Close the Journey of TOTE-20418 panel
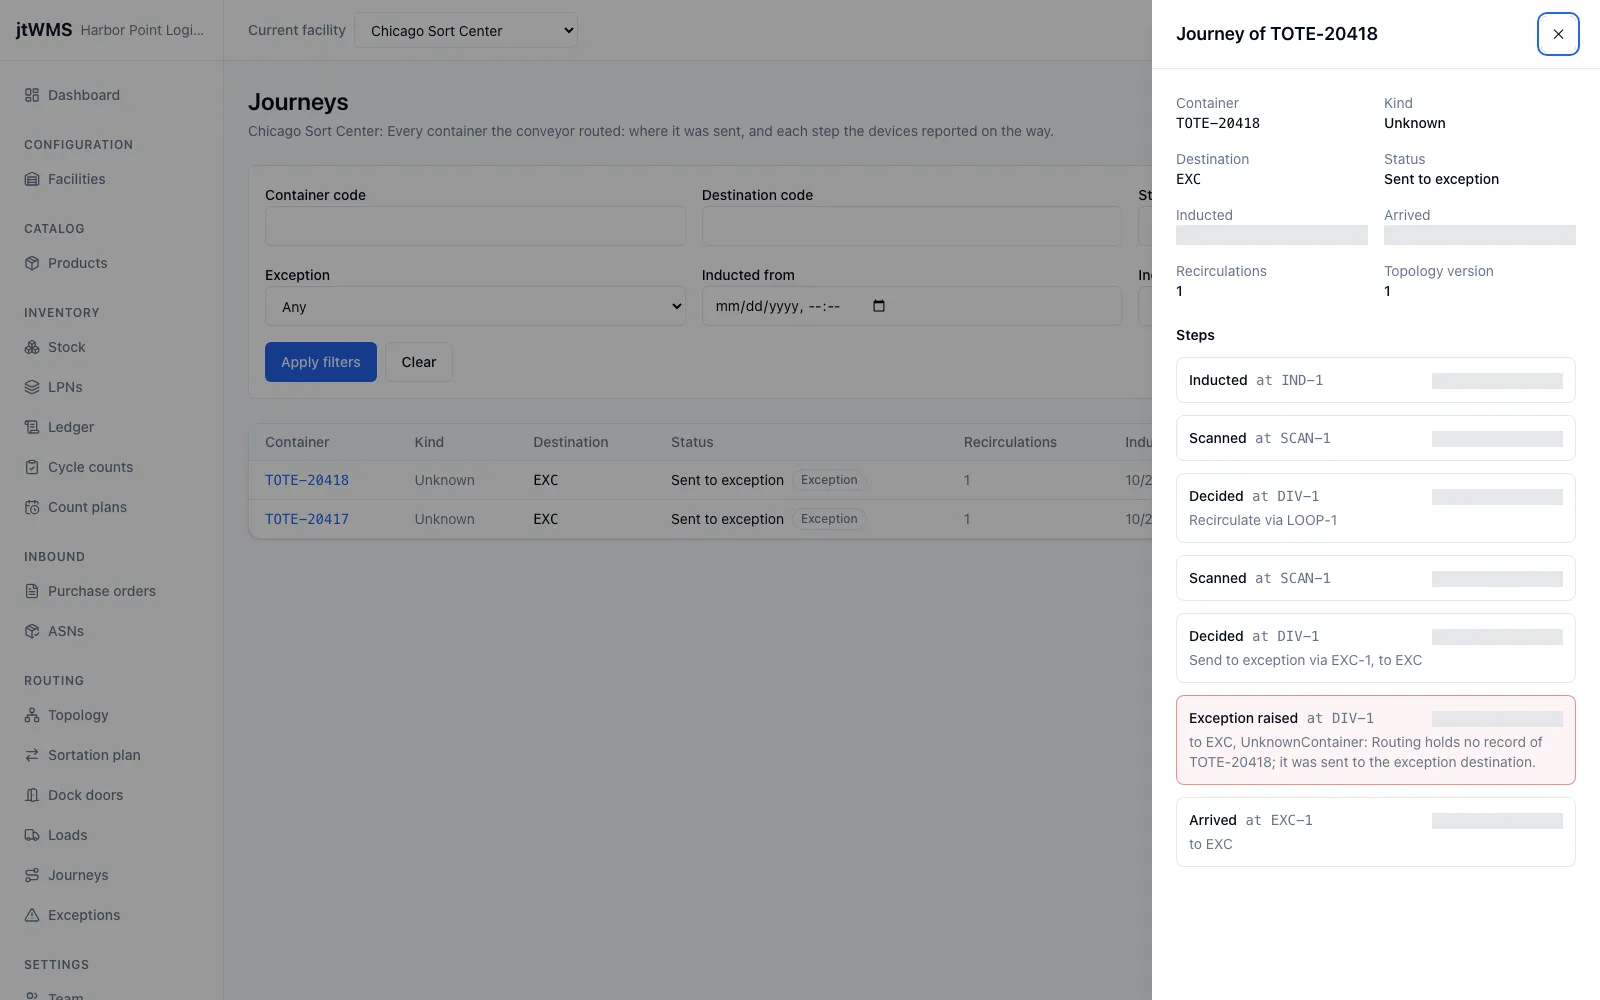Screen dimensions: 1600x1000 tap(1558, 34)
